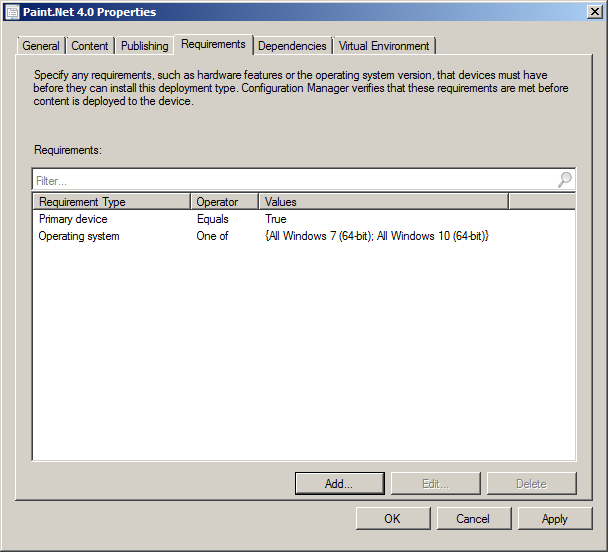Click the Edit... button
608x552 pixels.
point(435,483)
